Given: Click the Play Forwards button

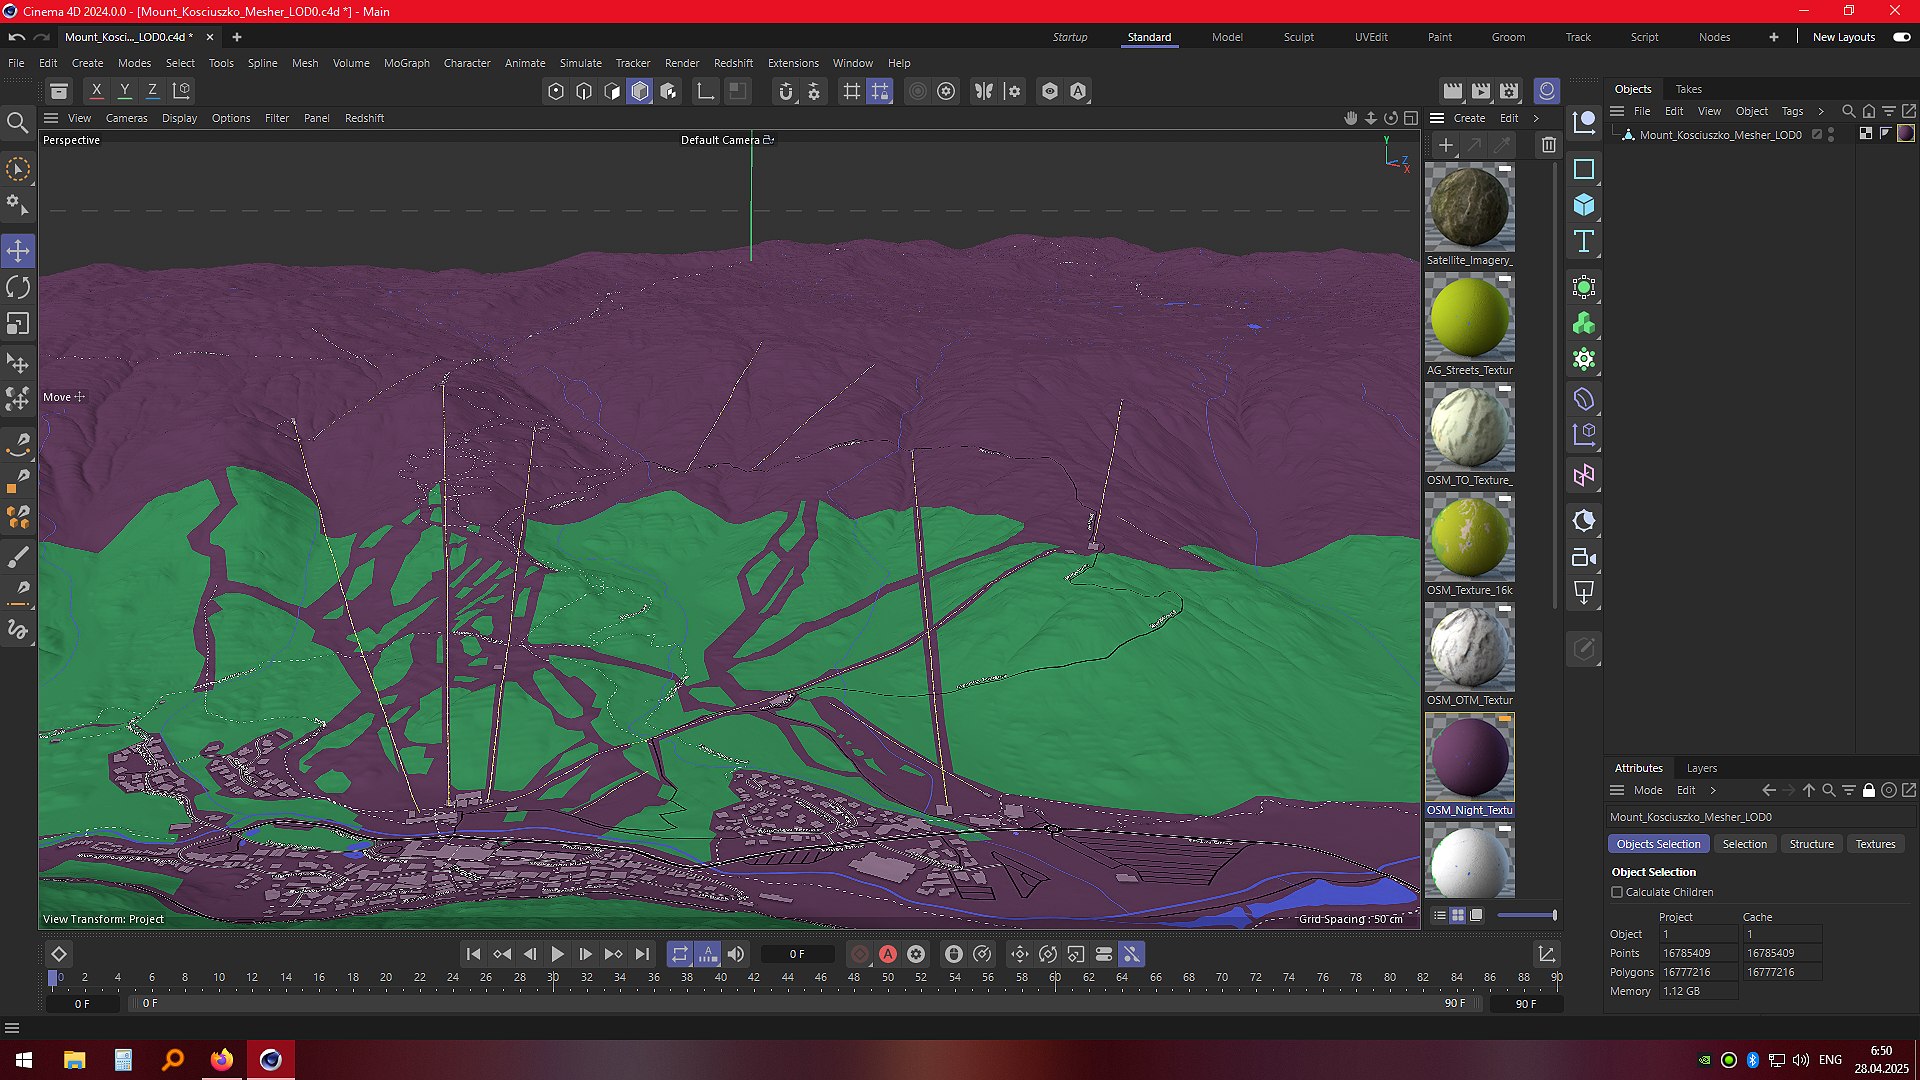Looking at the screenshot, I should pos(558,954).
